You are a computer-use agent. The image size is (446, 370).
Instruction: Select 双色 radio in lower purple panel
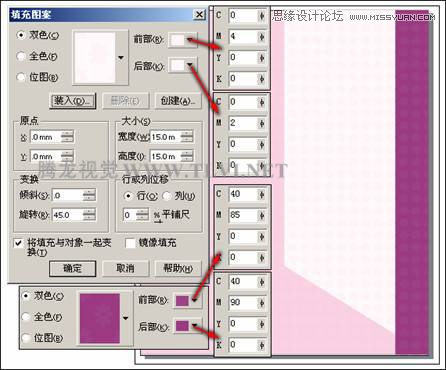click(26, 296)
